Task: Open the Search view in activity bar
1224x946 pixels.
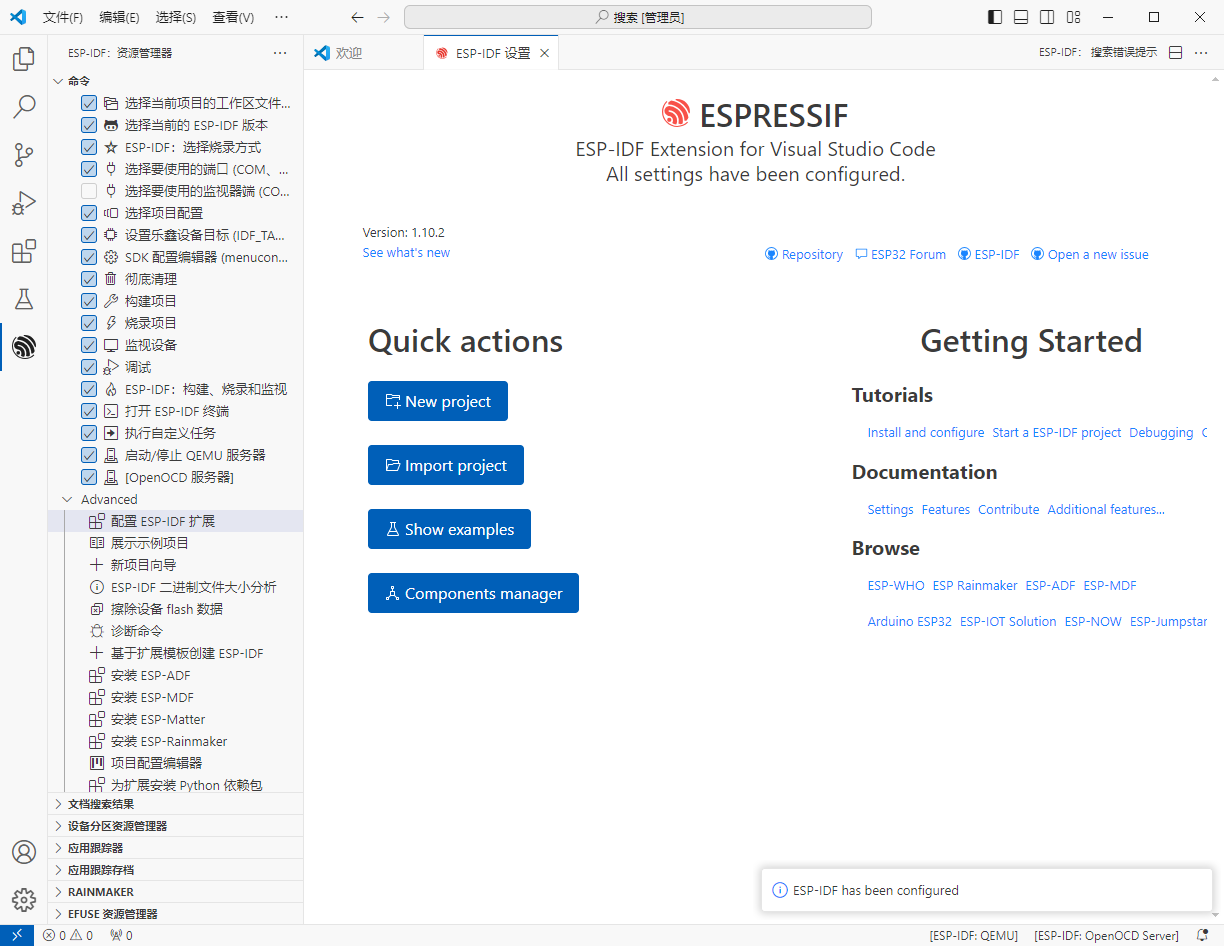Action: [x=24, y=107]
